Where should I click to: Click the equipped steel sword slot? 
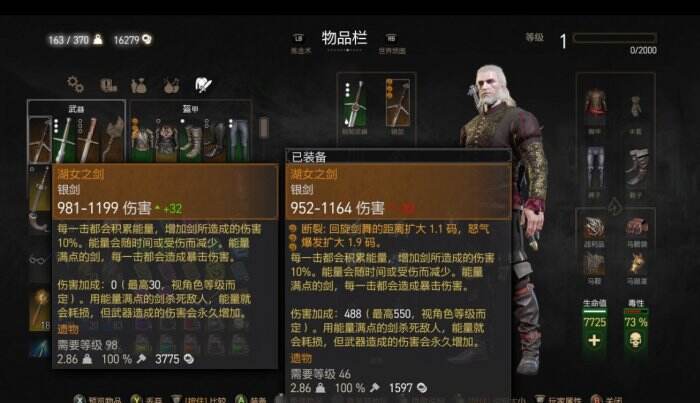pos(355,104)
